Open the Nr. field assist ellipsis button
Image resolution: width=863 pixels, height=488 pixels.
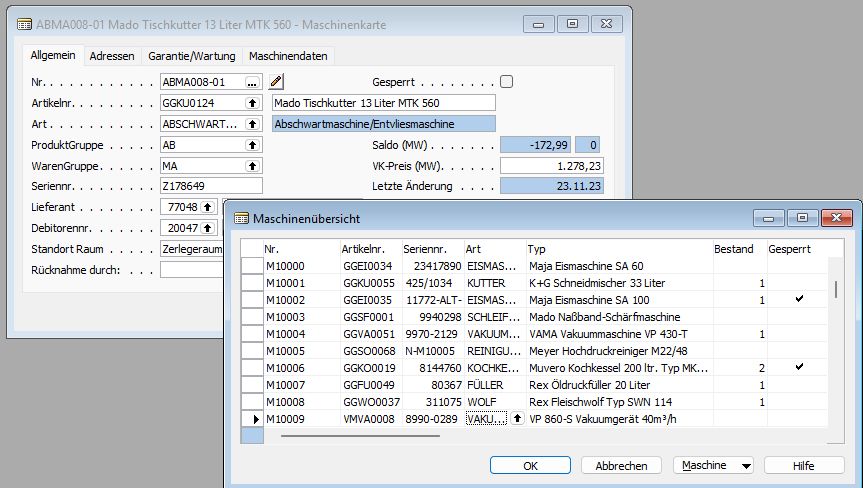click(252, 83)
